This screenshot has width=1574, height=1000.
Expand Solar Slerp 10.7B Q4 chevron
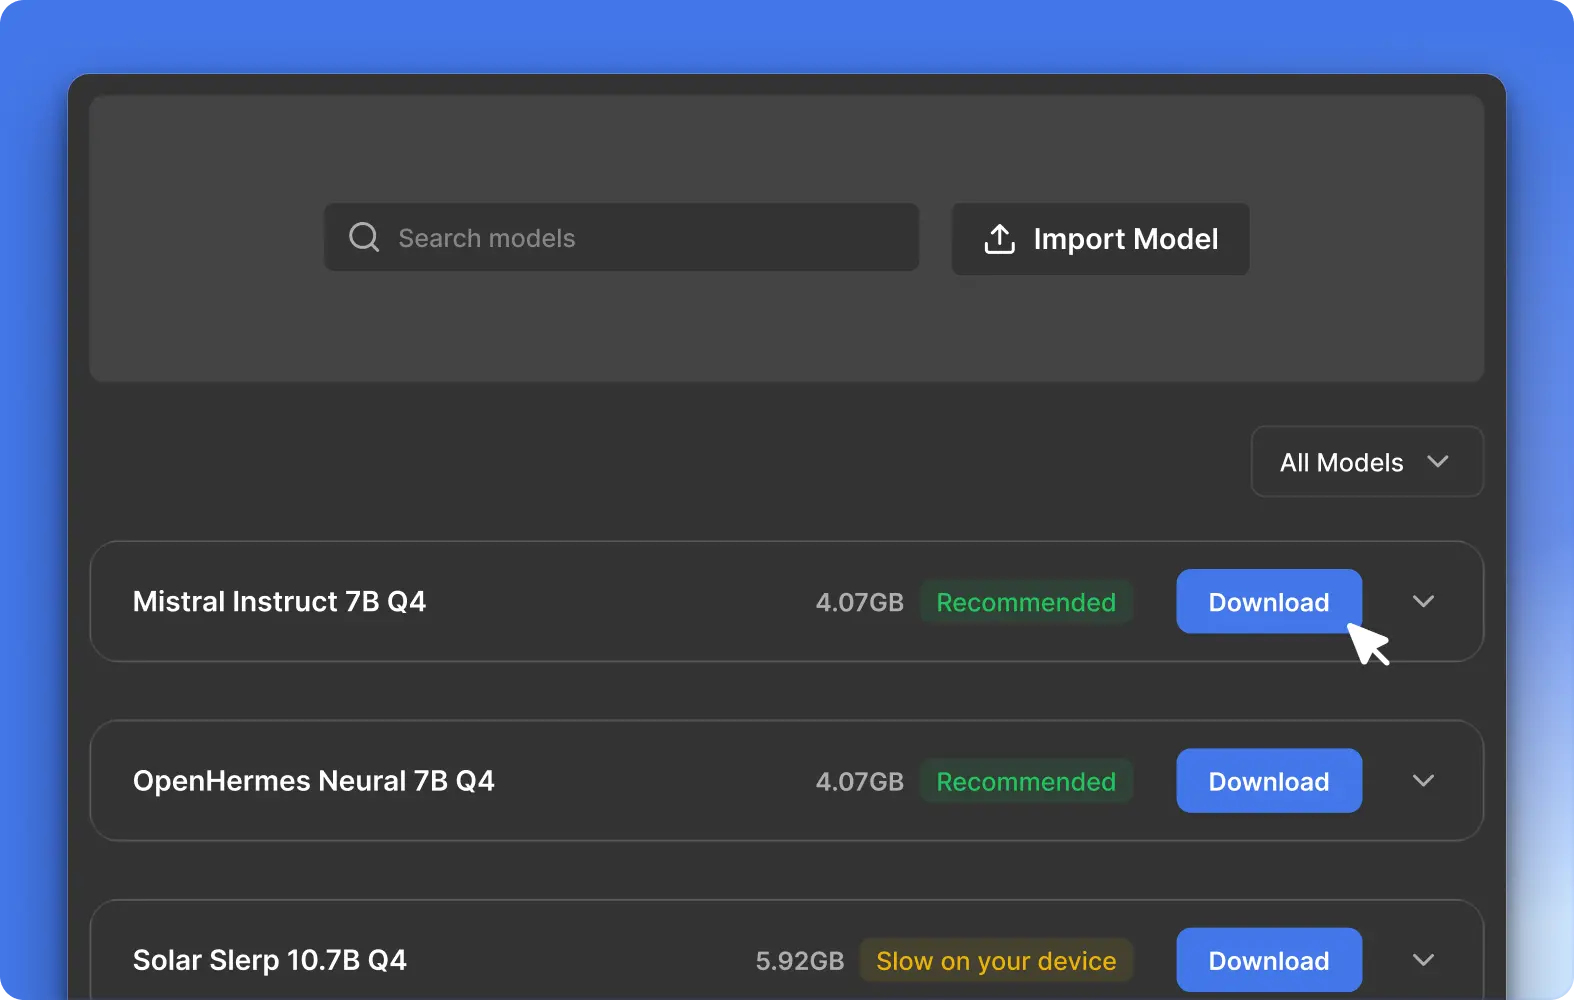[x=1423, y=960]
